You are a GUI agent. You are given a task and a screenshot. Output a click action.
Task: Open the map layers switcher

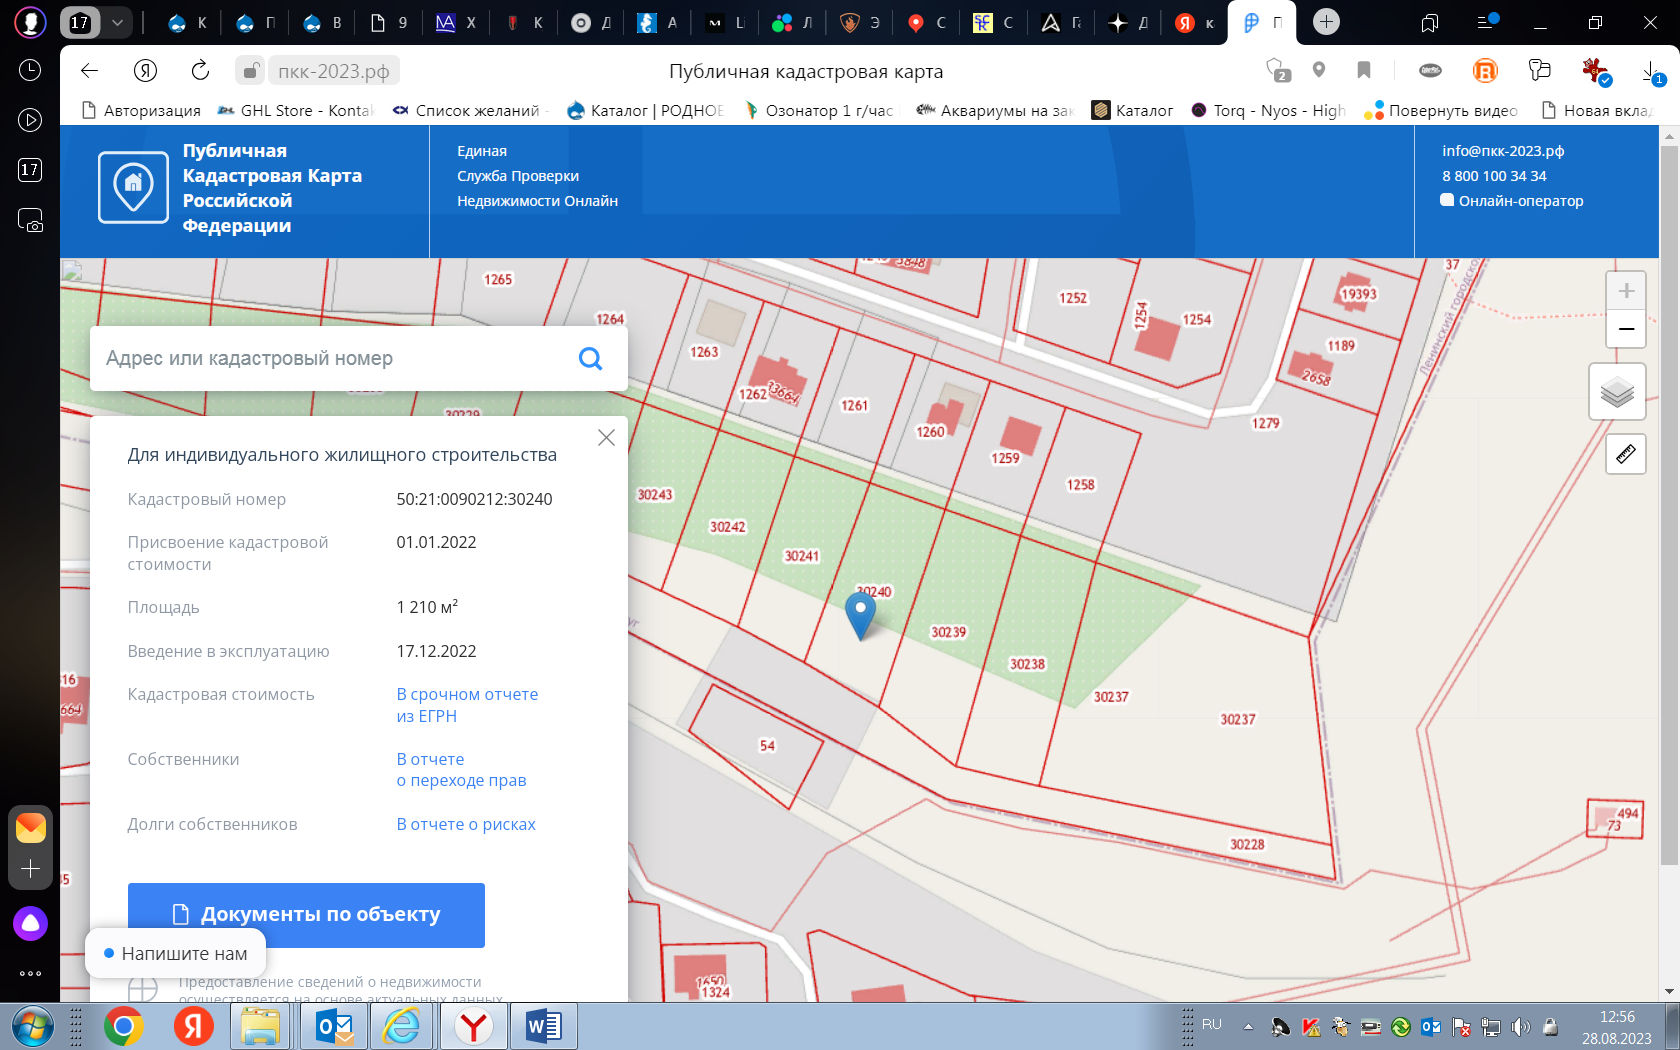(x=1617, y=392)
